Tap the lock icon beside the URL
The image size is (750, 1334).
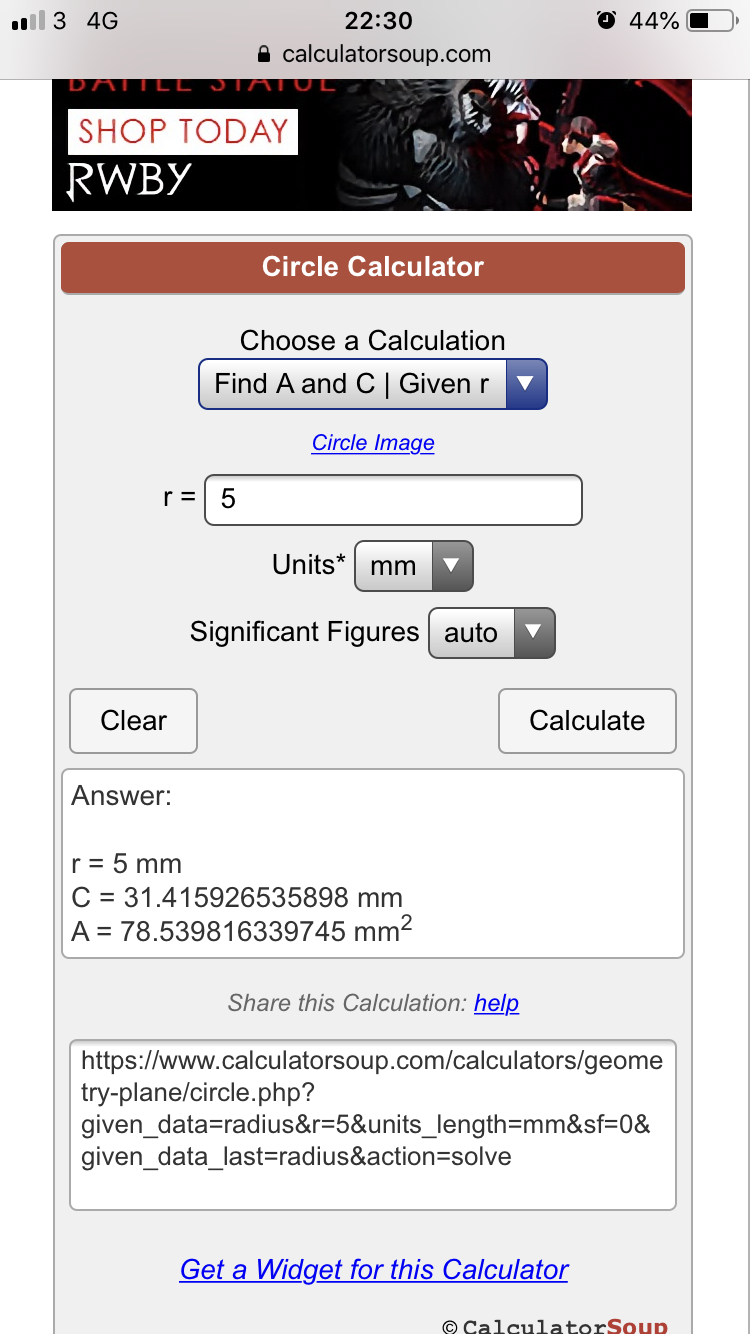point(264,54)
